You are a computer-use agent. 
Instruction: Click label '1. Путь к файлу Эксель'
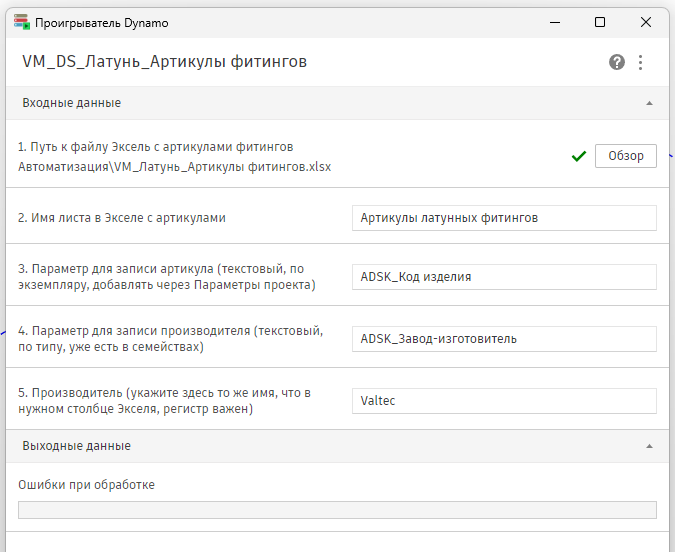point(155,147)
